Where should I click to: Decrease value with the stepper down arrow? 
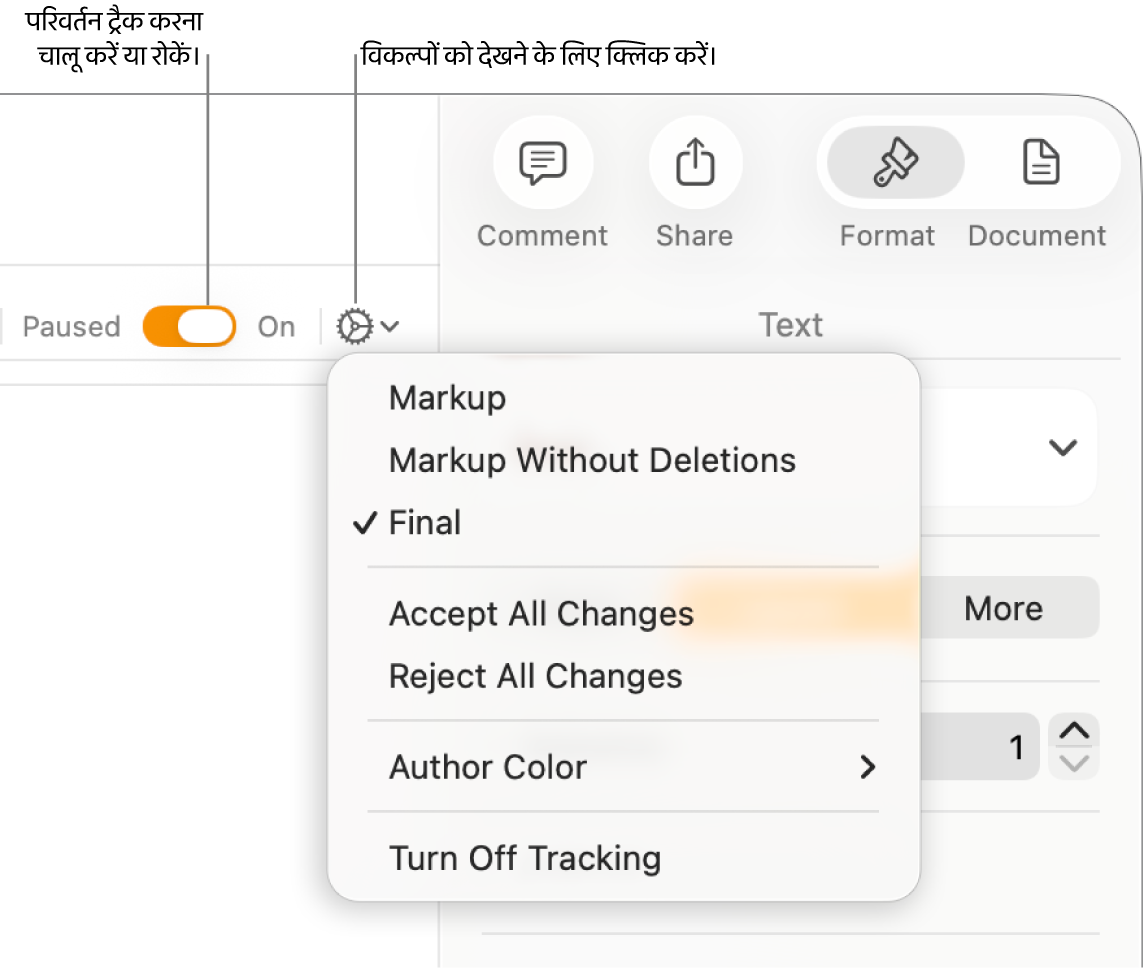pyautogui.click(x=1074, y=764)
